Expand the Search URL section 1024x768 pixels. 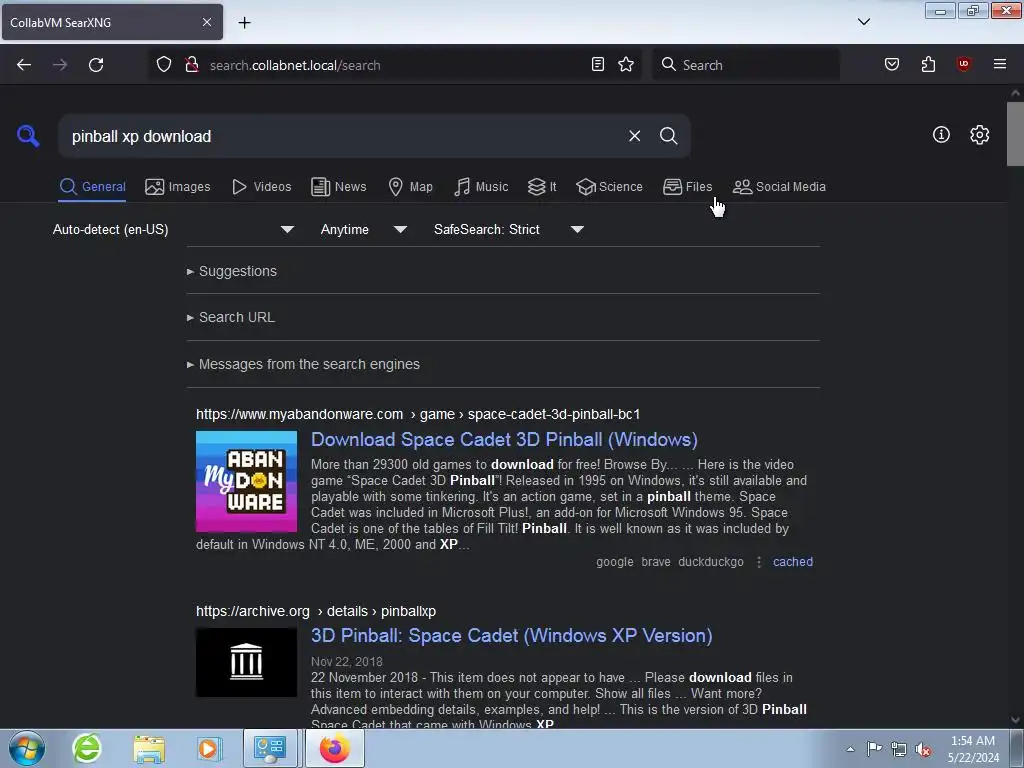[231, 317]
